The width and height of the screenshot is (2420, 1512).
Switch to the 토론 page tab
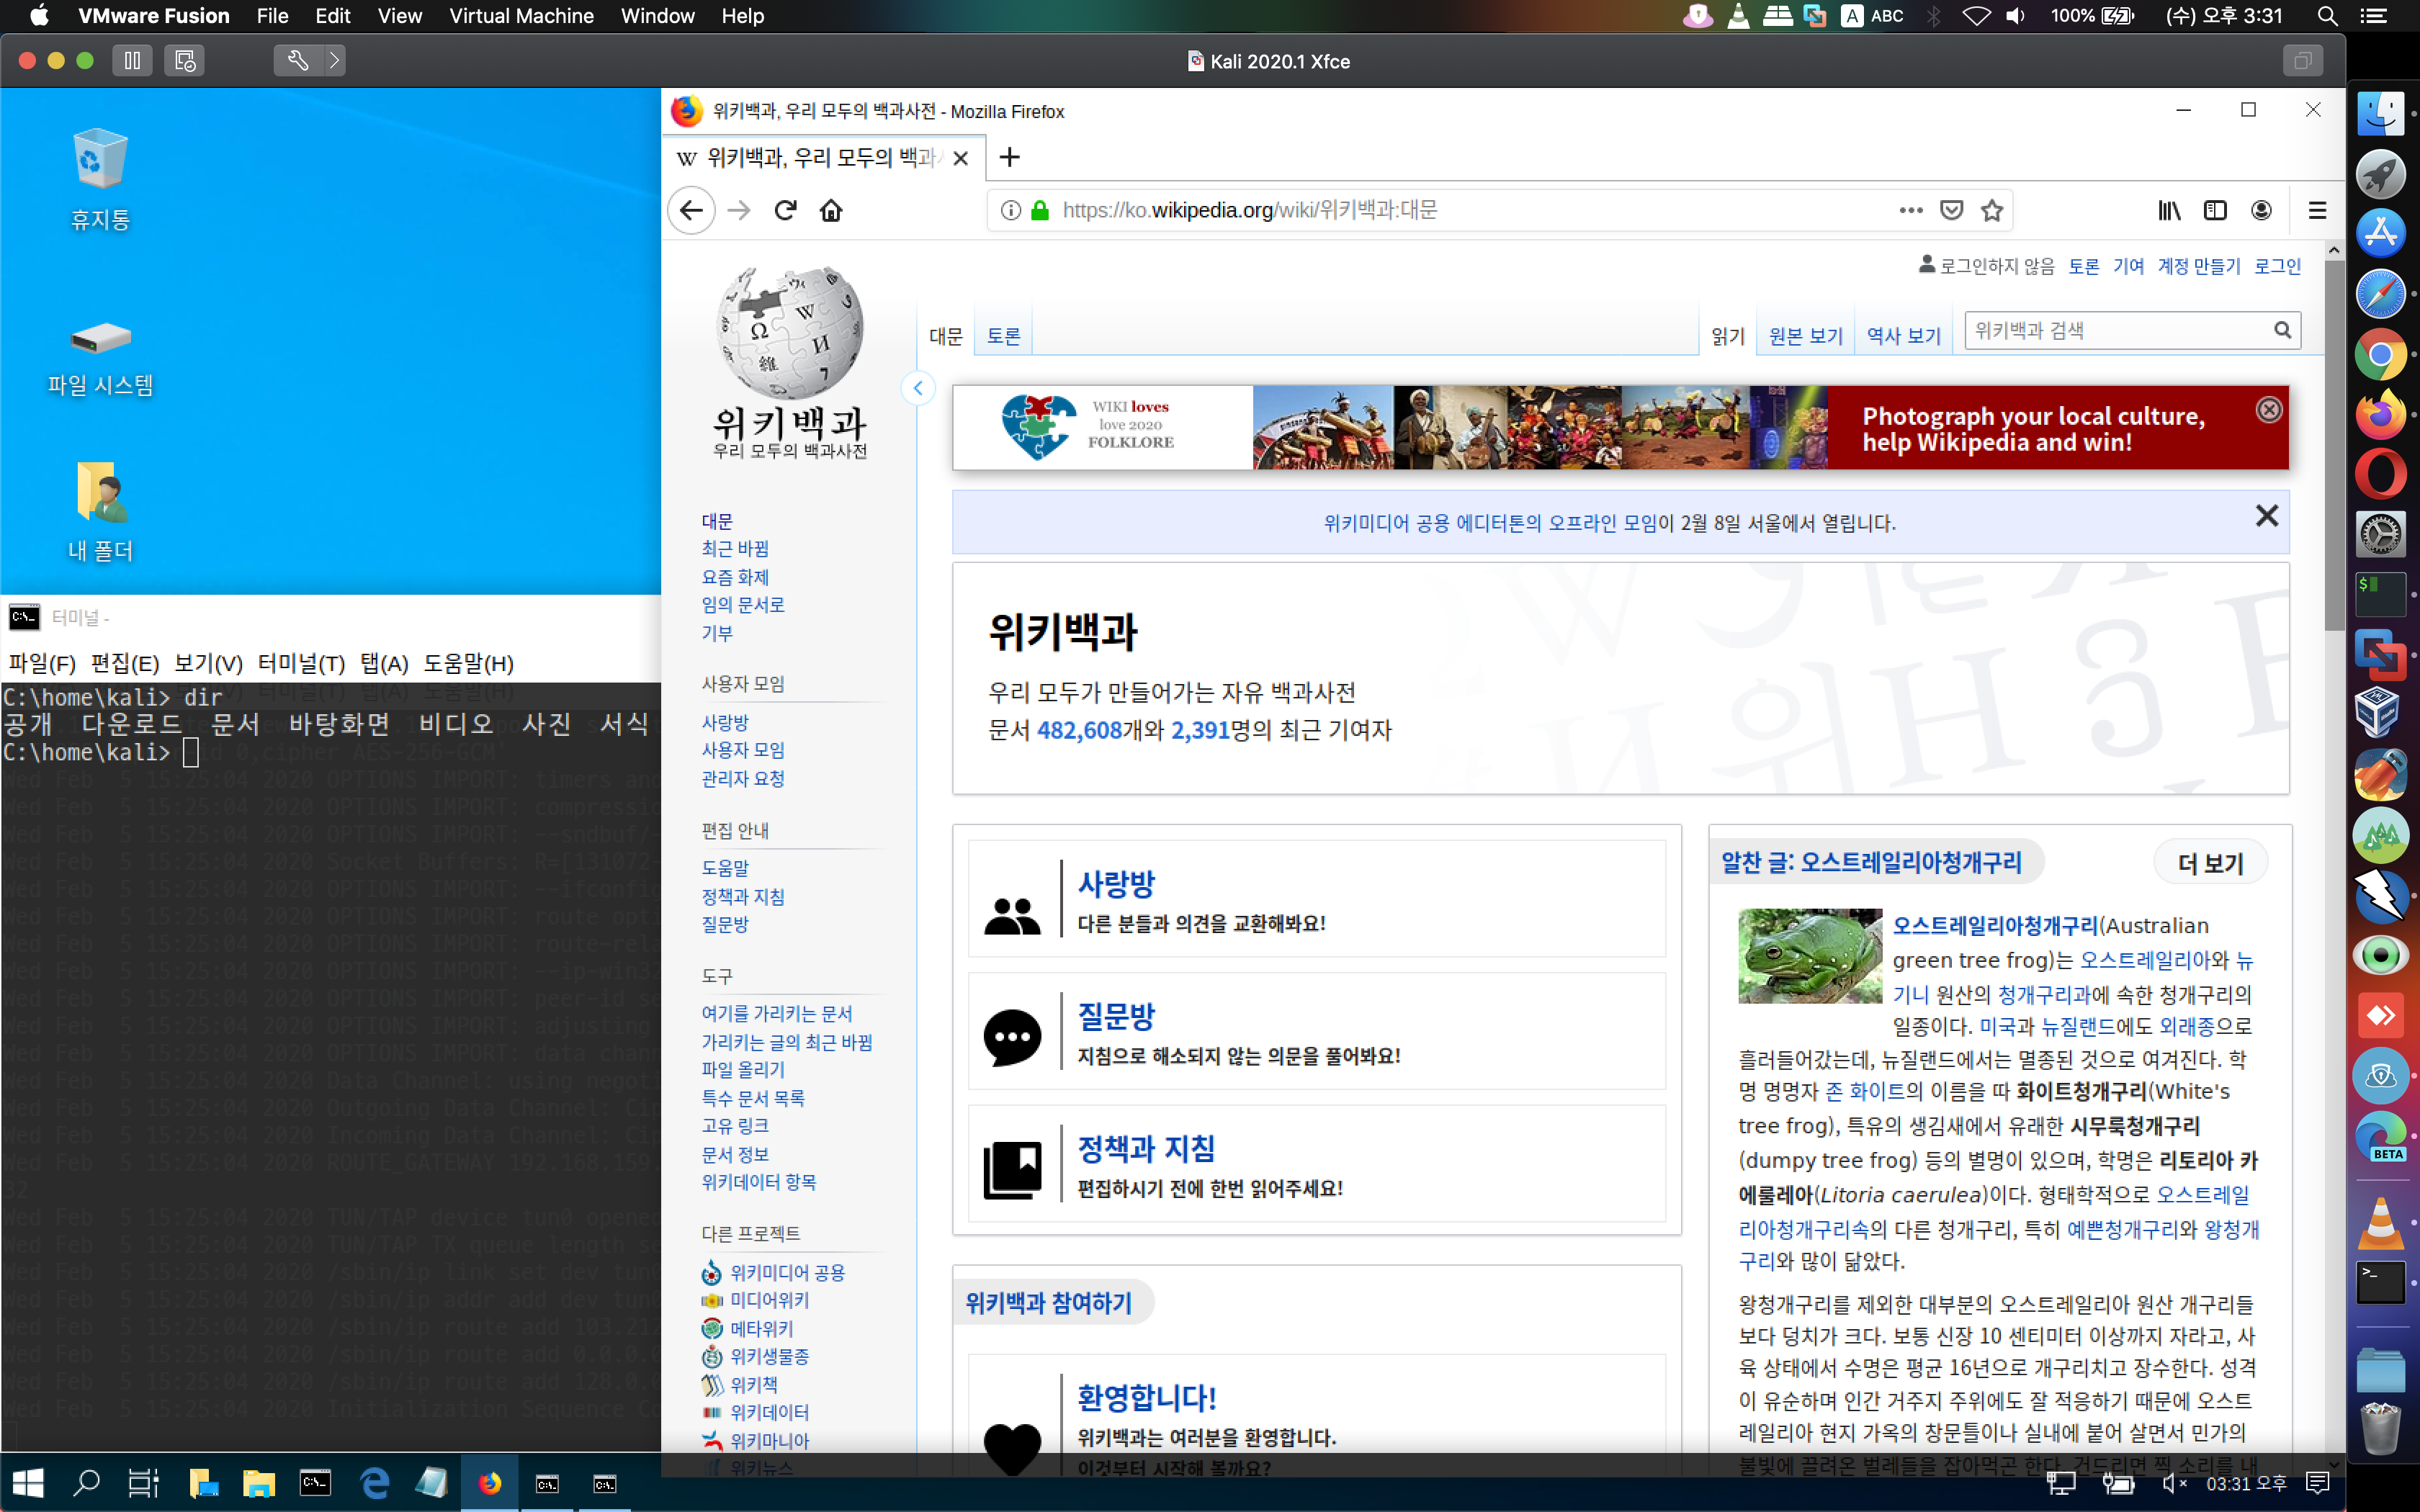tap(1003, 336)
